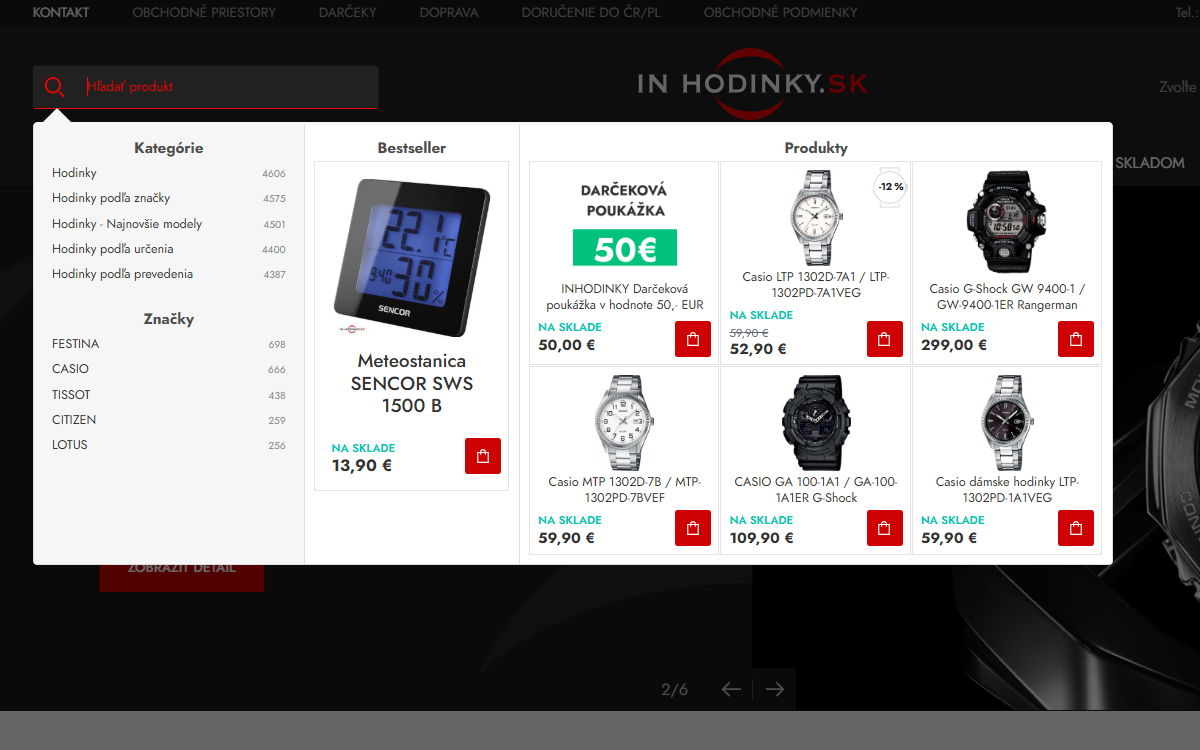Go to previous slide arrow
The image size is (1200, 750).
coord(731,689)
